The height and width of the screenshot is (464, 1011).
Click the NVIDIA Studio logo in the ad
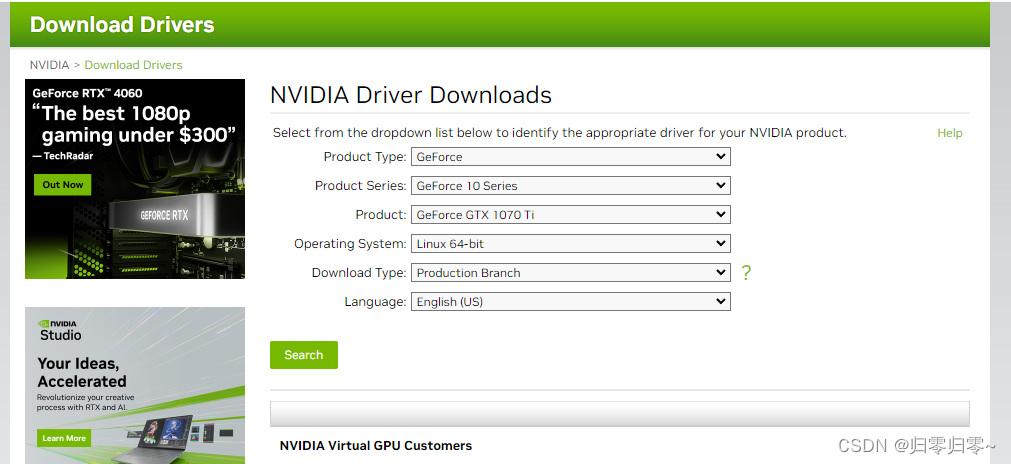(59, 330)
